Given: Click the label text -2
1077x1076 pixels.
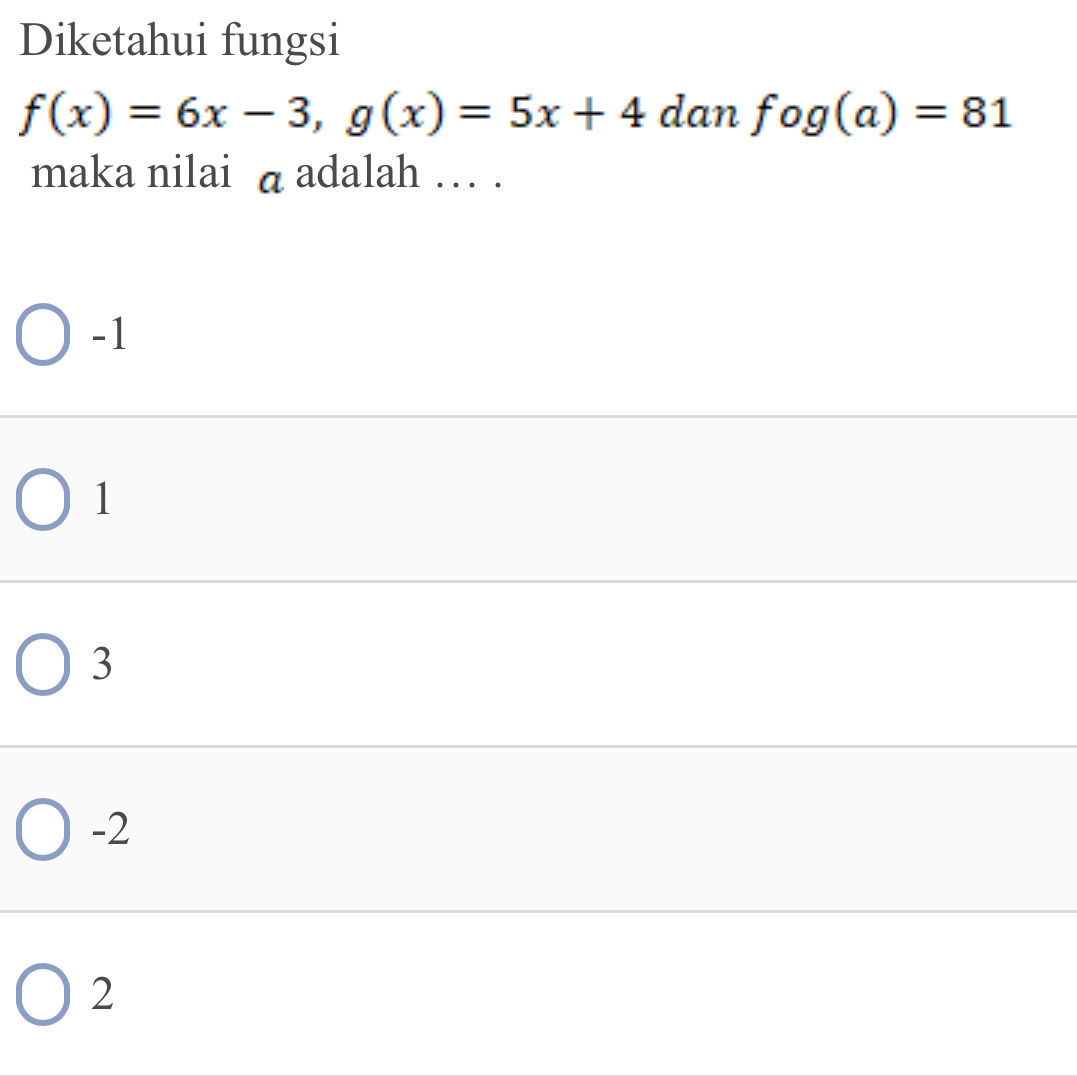Looking at the screenshot, I should (x=108, y=829).
